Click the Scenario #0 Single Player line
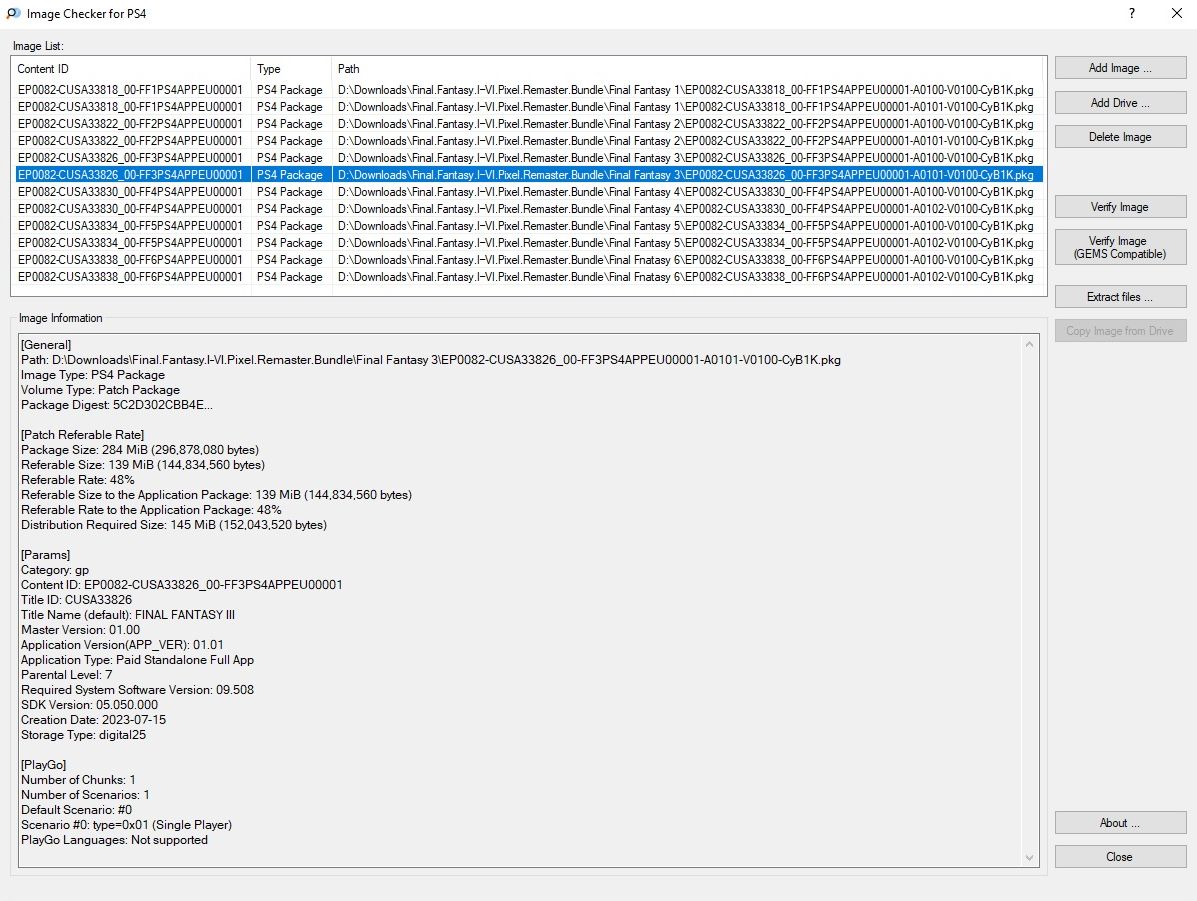 click(x=127, y=825)
